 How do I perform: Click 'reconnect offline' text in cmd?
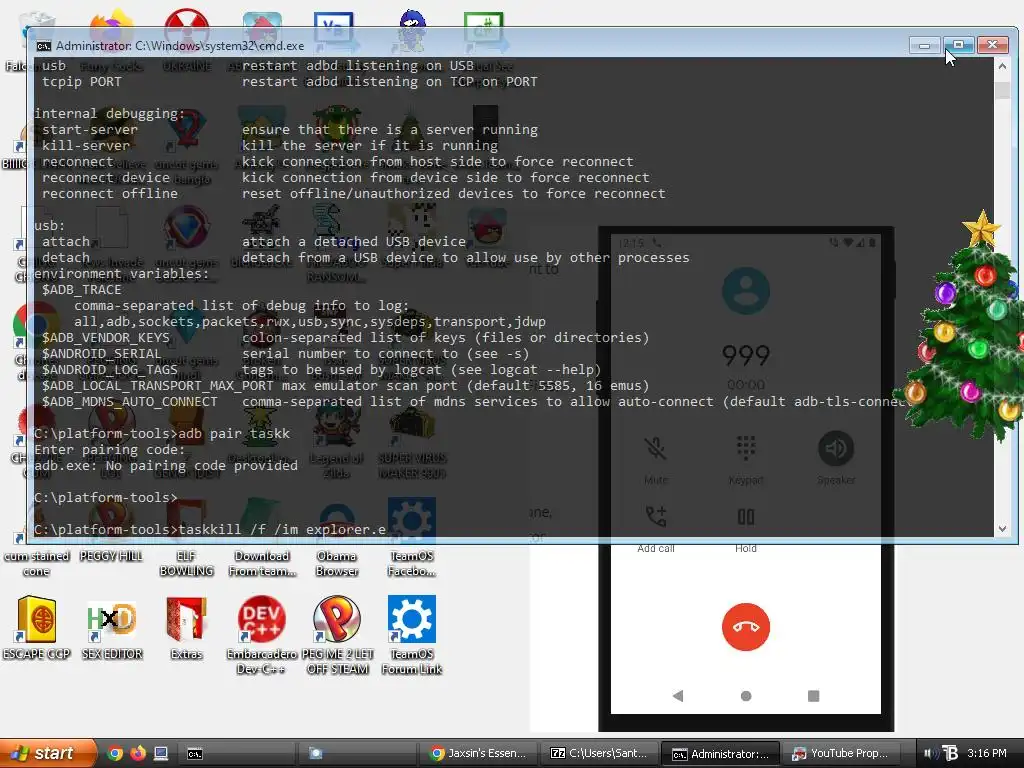pyautogui.click(x=110, y=194)
